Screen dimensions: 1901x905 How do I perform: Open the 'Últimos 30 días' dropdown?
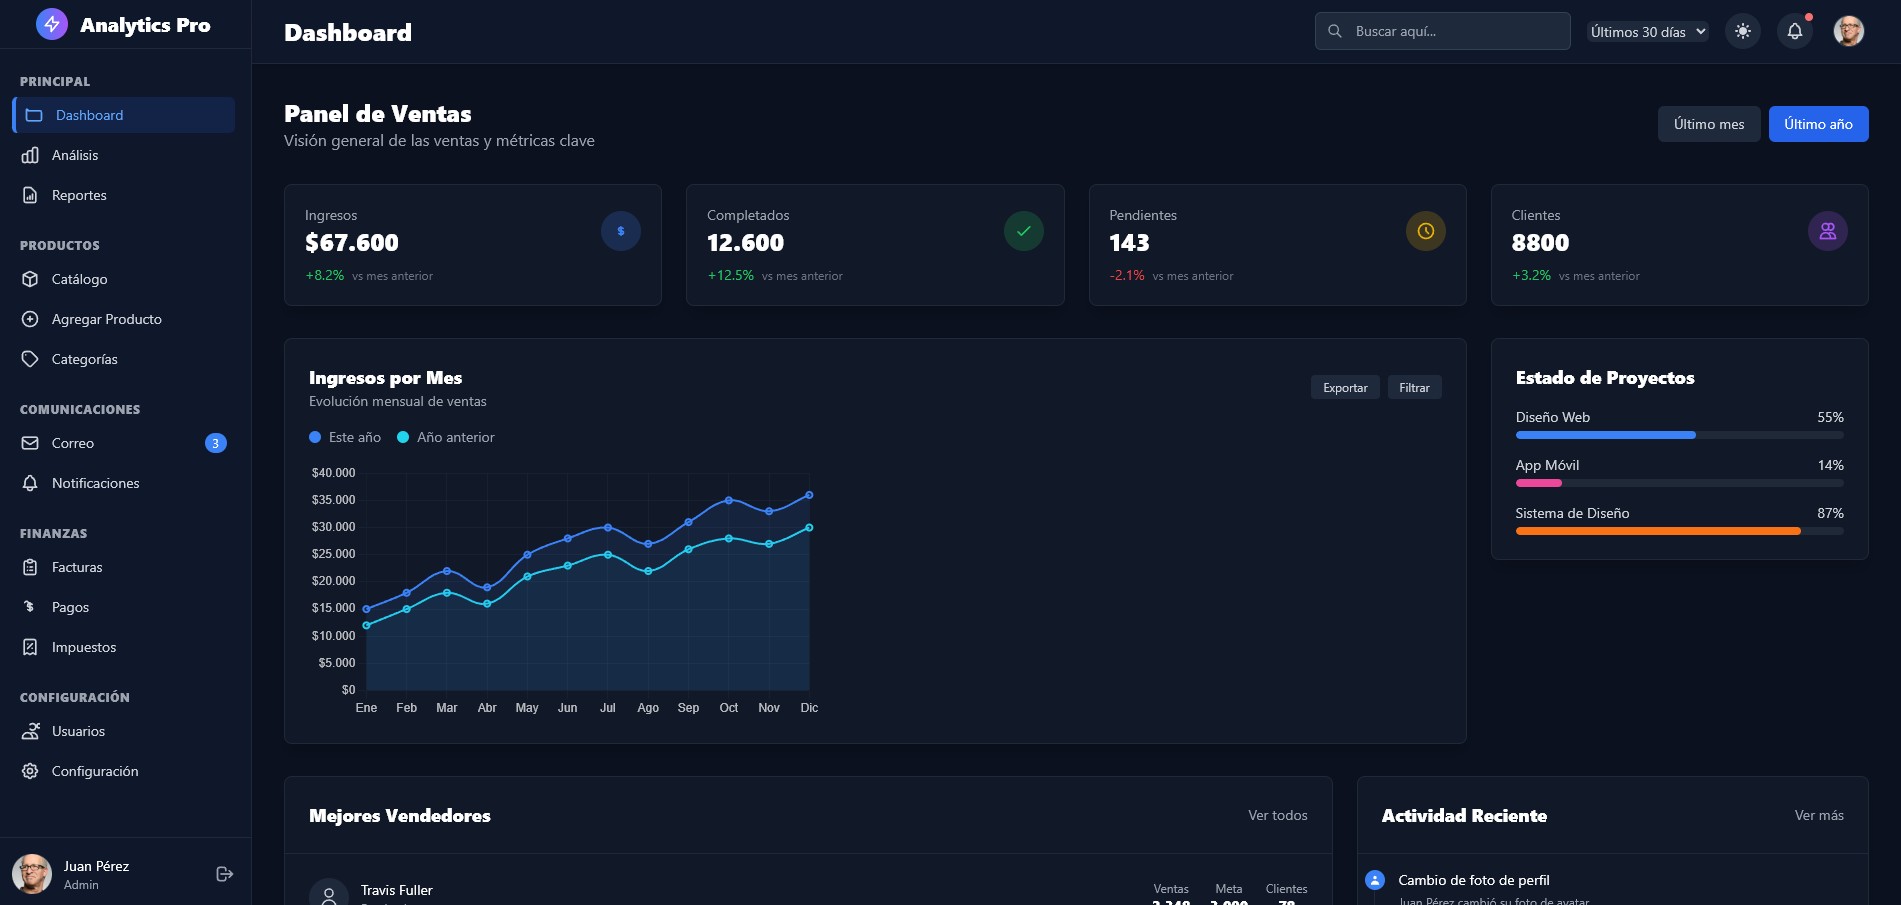[x=1647, y=32]
